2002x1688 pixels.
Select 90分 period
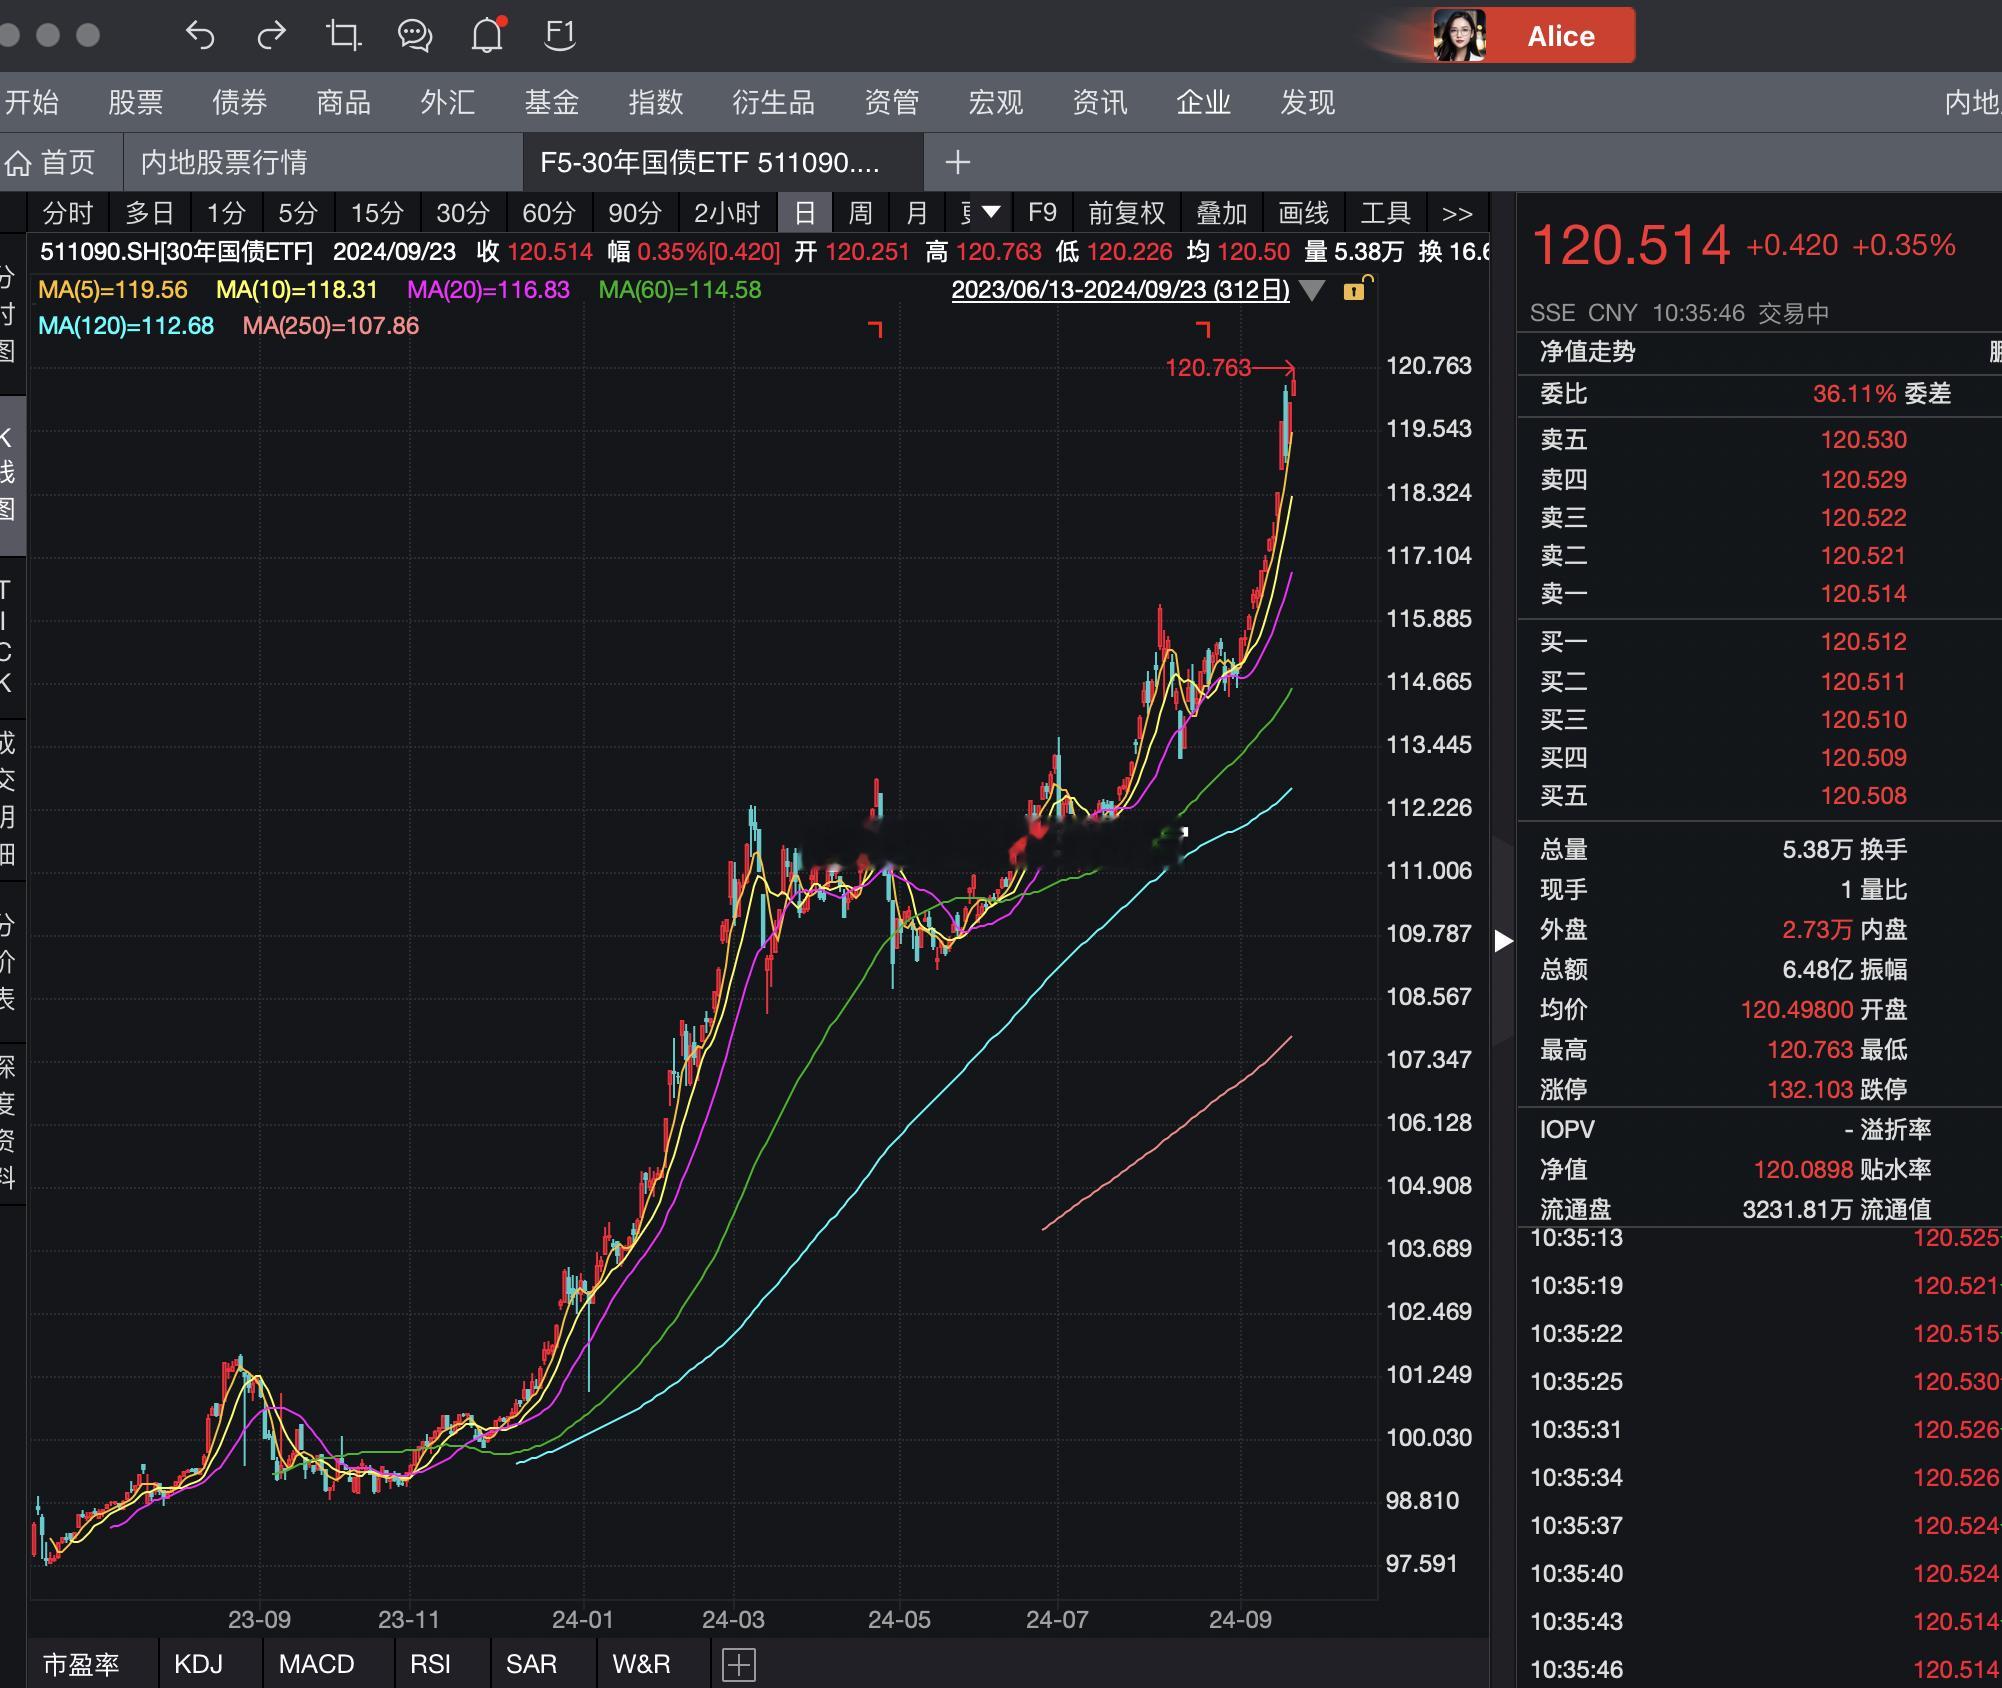(x=635, y=213)
